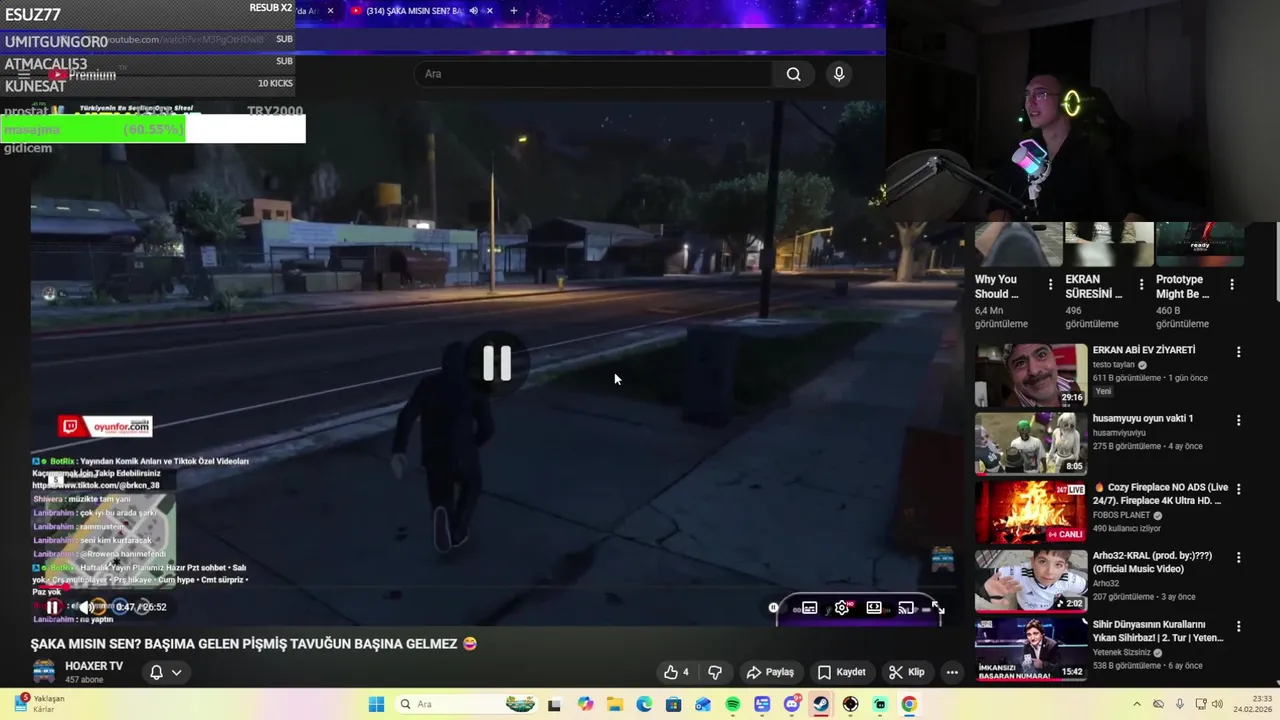Open HOAXER TV channel name link
Screen dimensions: 1280x720
[x=94, y=666]
